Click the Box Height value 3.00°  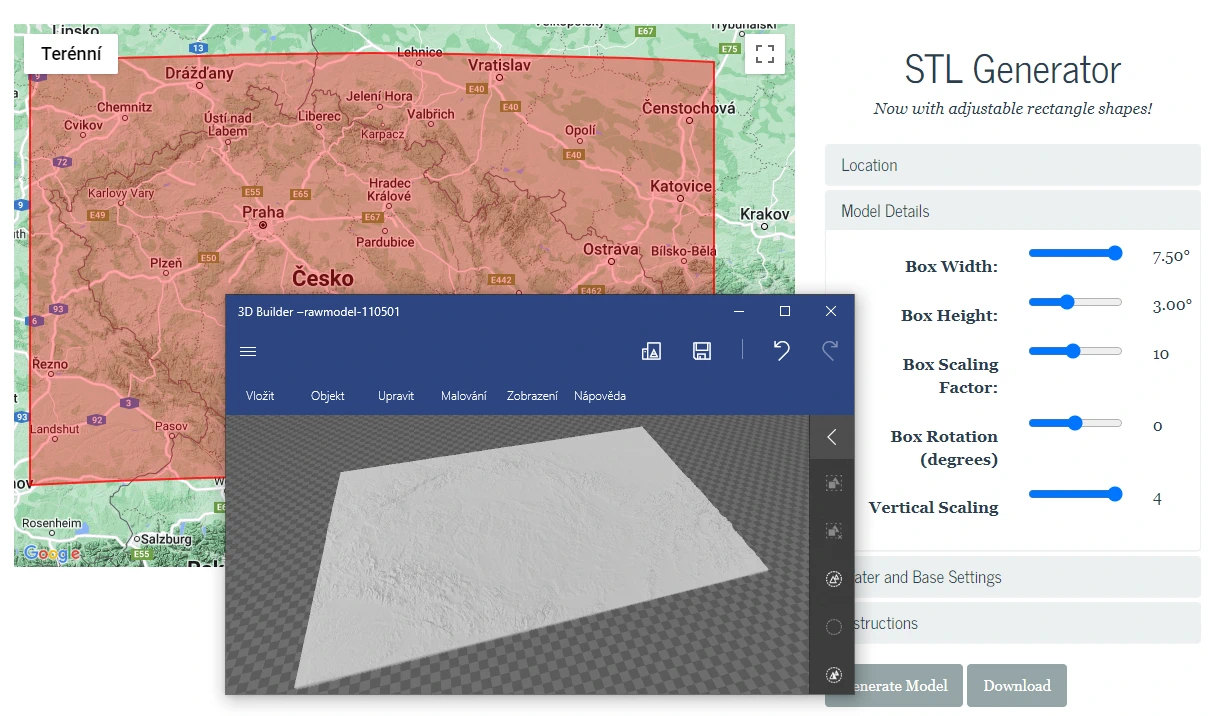click(1172, 306)
